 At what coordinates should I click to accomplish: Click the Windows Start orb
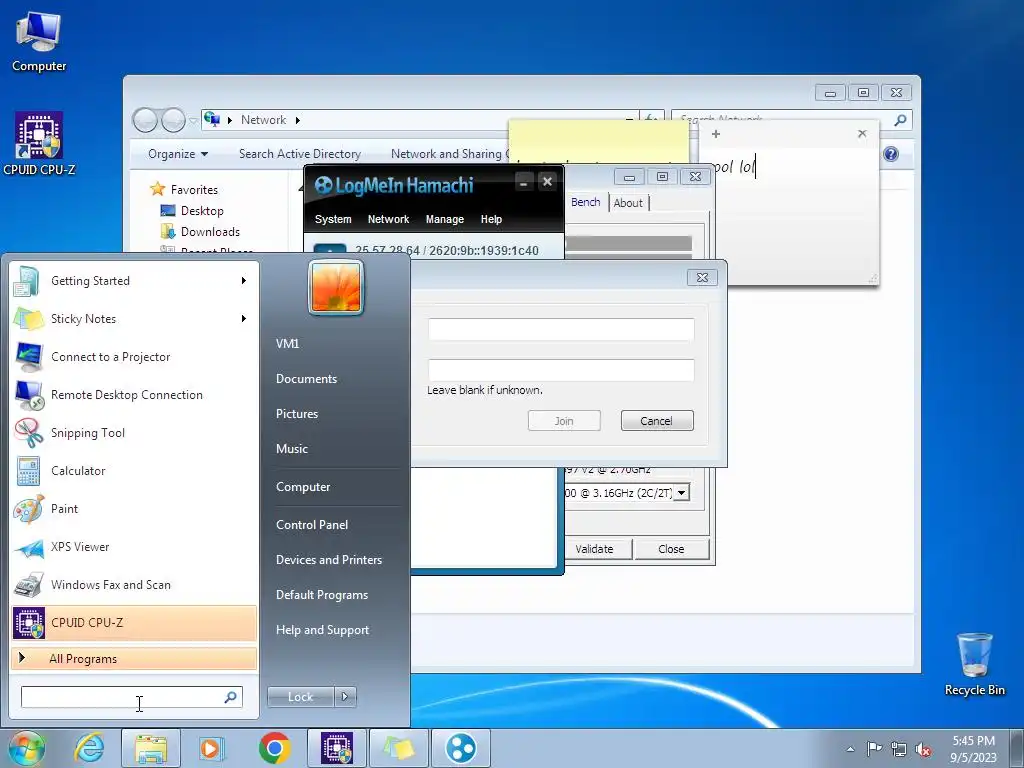pos(27,748)
